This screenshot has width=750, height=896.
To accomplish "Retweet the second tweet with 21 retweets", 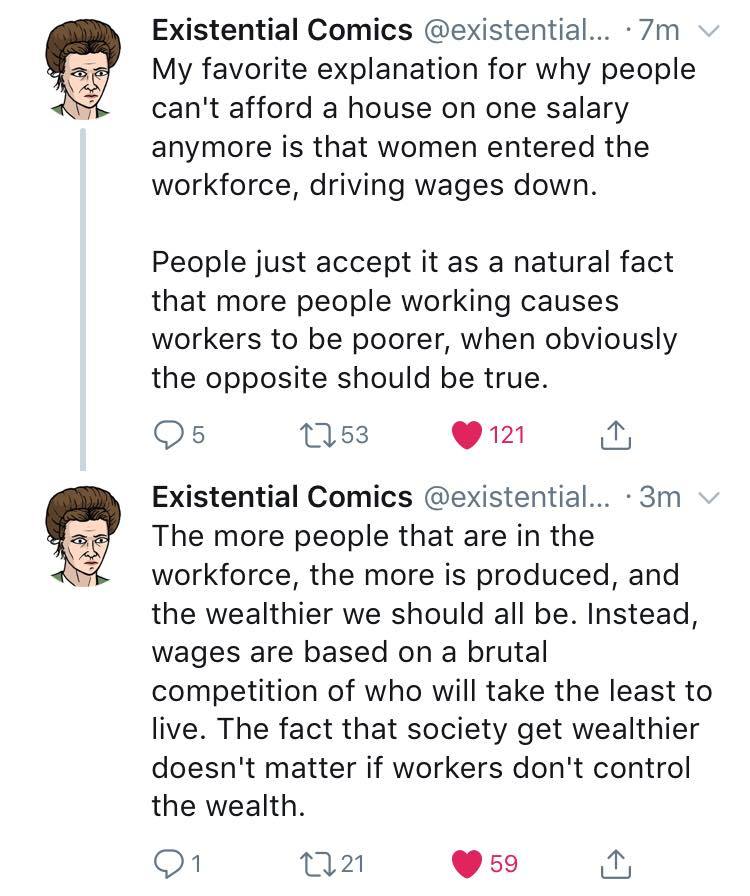I will (315, 863).
